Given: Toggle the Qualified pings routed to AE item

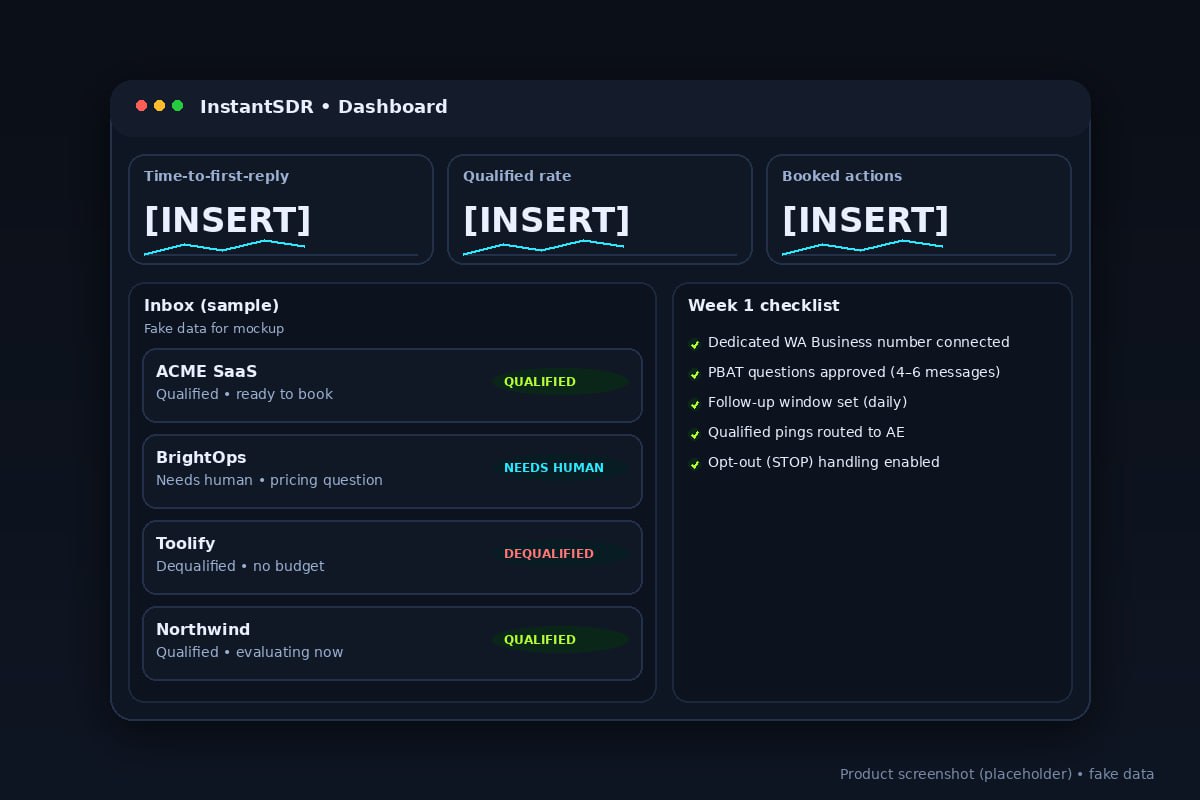Looking at the screenshot, I should pos(695,434).
